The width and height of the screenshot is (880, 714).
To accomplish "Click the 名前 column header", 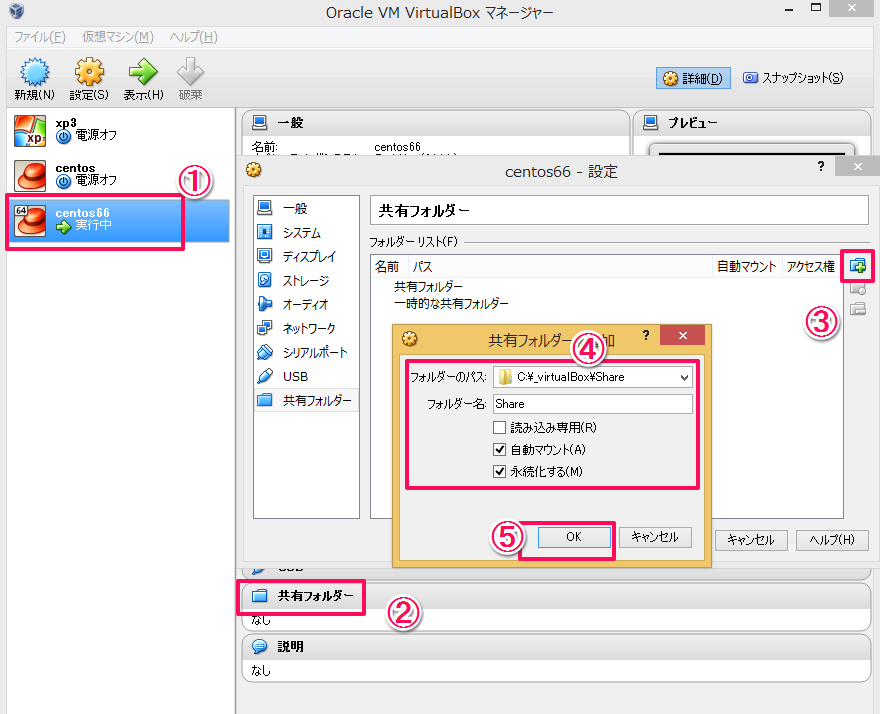I will 387,267.
